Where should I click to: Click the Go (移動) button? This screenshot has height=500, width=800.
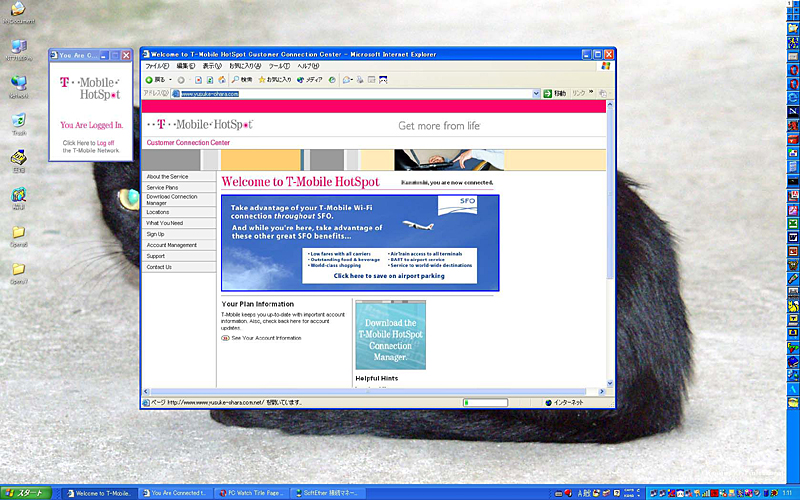tap(554, 93)
